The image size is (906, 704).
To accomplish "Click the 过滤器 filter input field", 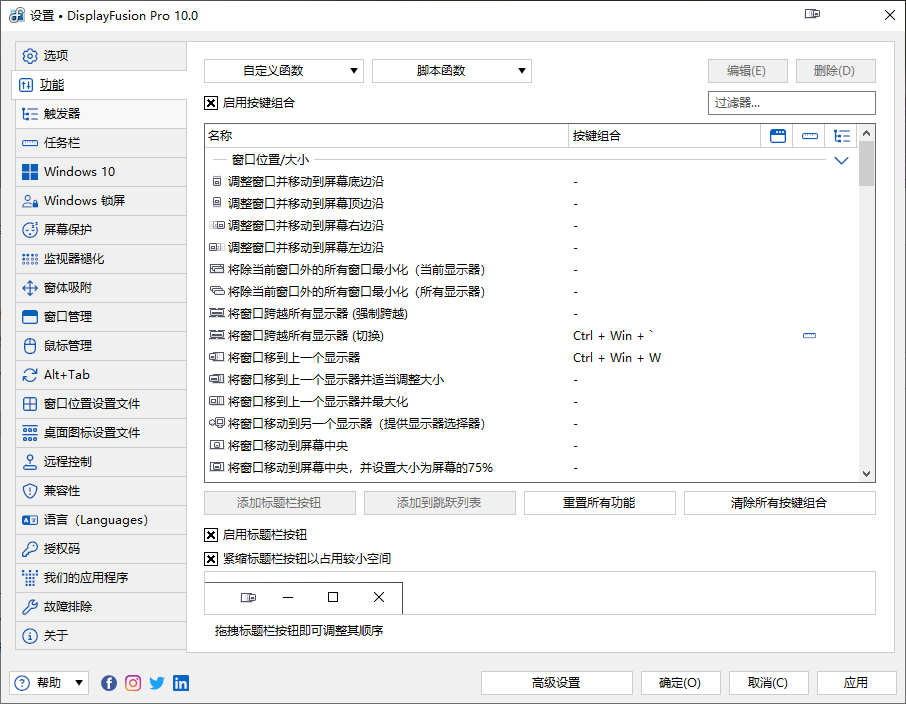I will pyautogui.click(x=791, y=103).
